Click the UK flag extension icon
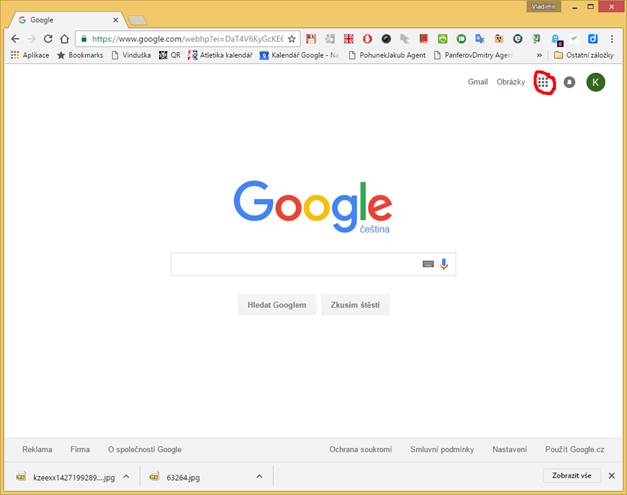The width and height of the screenshot is (627, 495). pyautogui.click(x=349, y=39)
